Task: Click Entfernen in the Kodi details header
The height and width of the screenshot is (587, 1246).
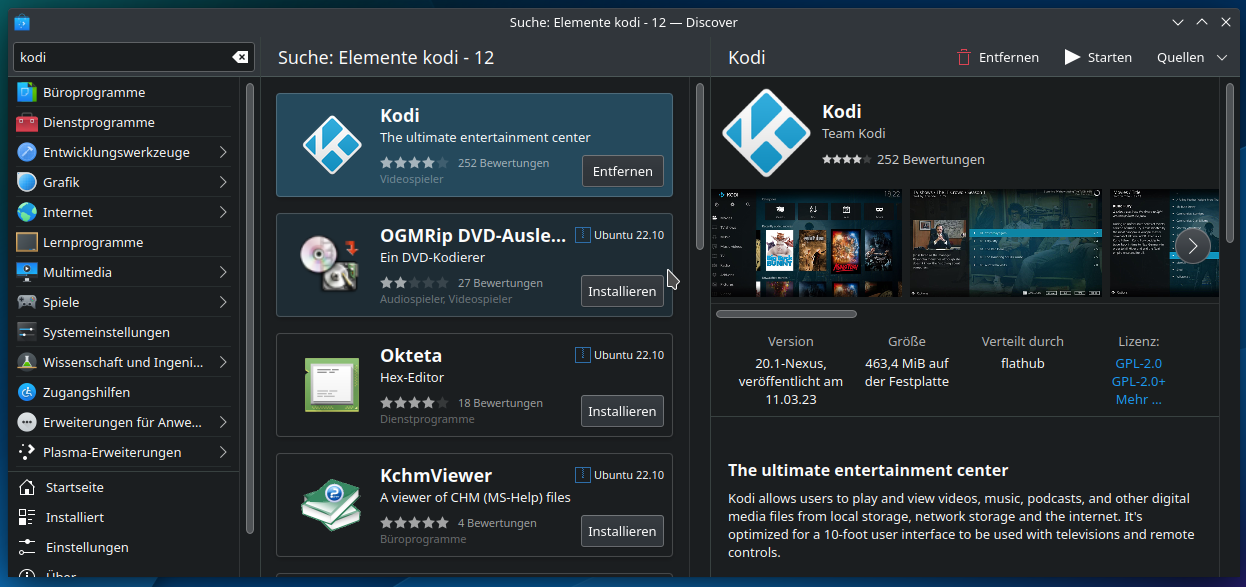Action: click(x=997, y=57)
